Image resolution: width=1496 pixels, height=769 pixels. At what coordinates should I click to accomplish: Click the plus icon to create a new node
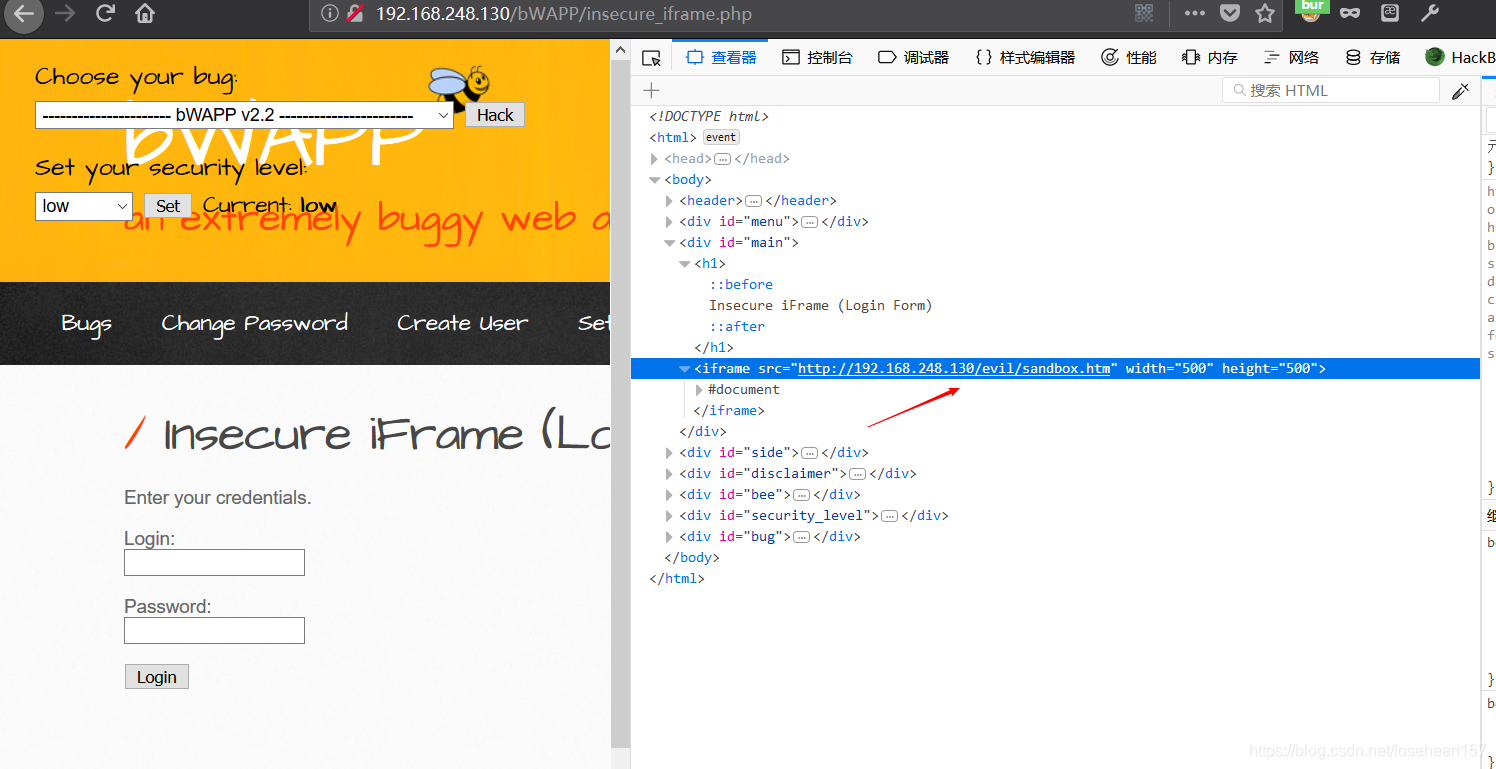pyautogui.click(x=651, y=91)
